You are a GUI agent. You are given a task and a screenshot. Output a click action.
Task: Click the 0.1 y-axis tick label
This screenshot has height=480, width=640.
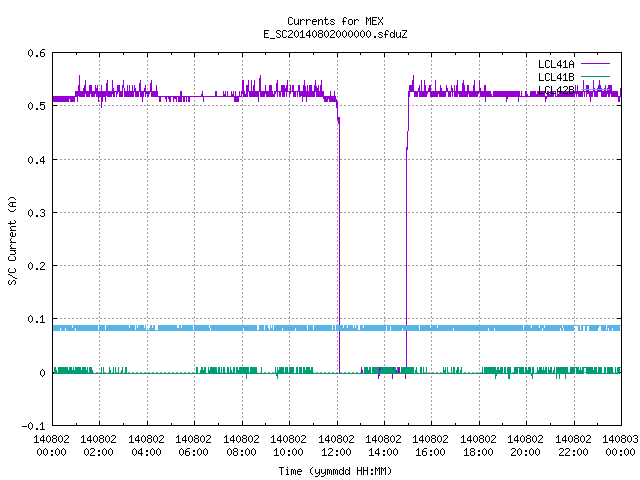click(x=36, y=319)
